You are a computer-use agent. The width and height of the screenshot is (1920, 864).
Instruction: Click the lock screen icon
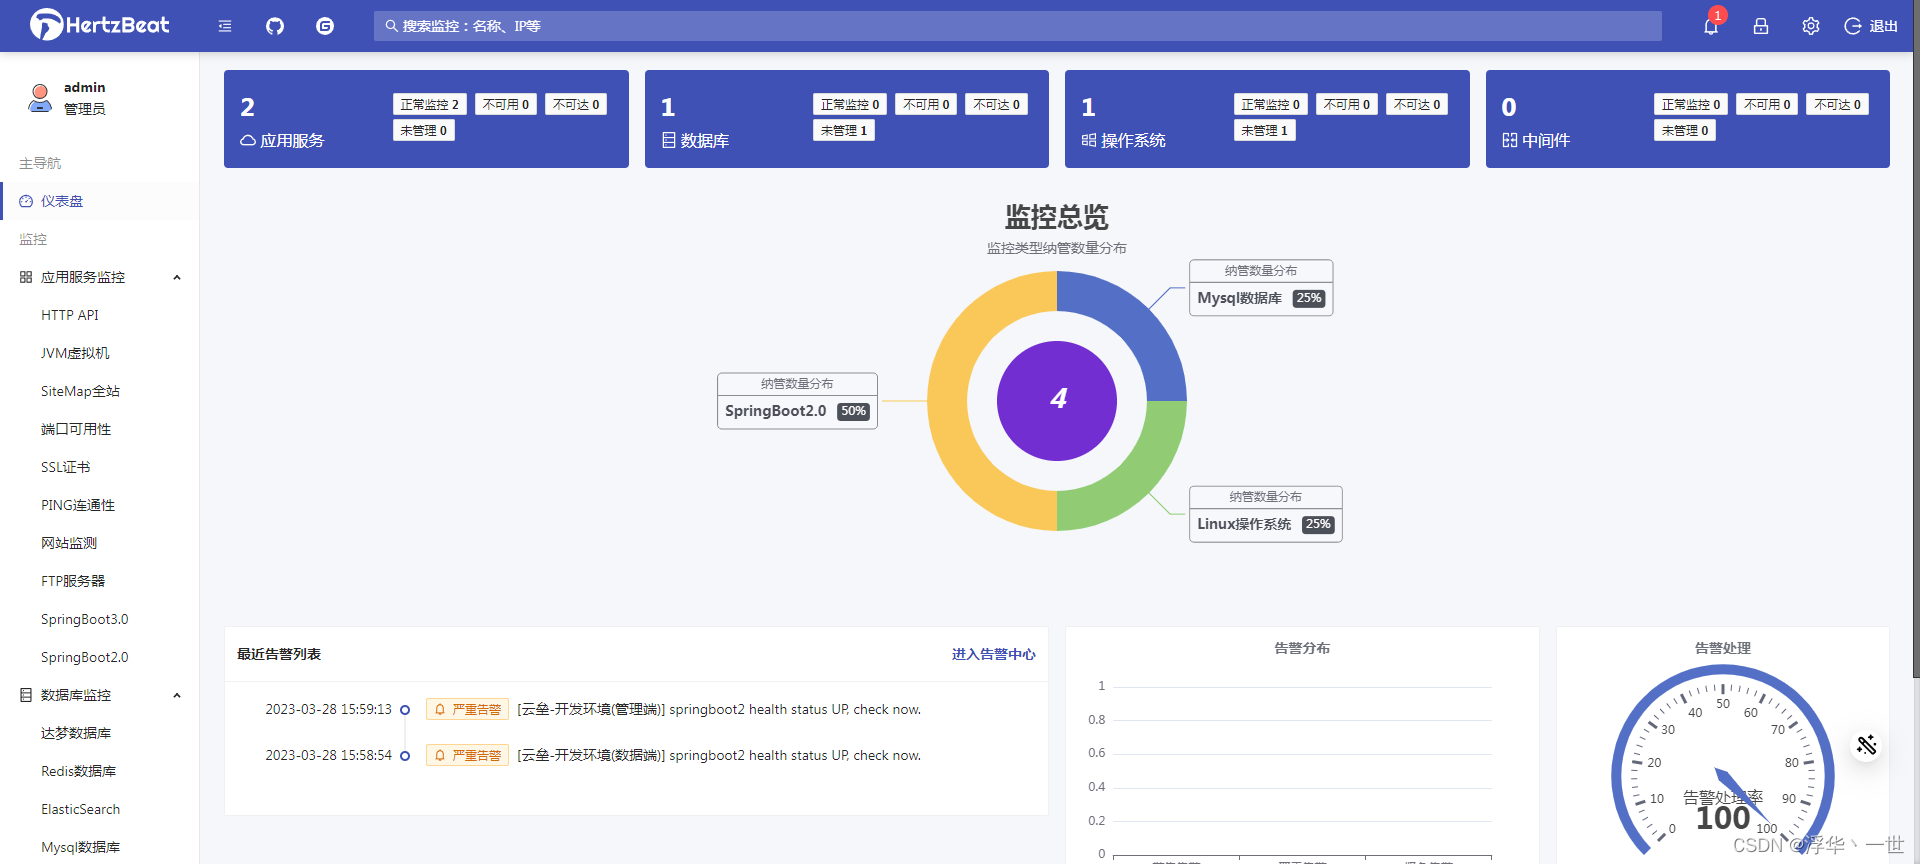pyautogui.click(x=1761, y=26)
